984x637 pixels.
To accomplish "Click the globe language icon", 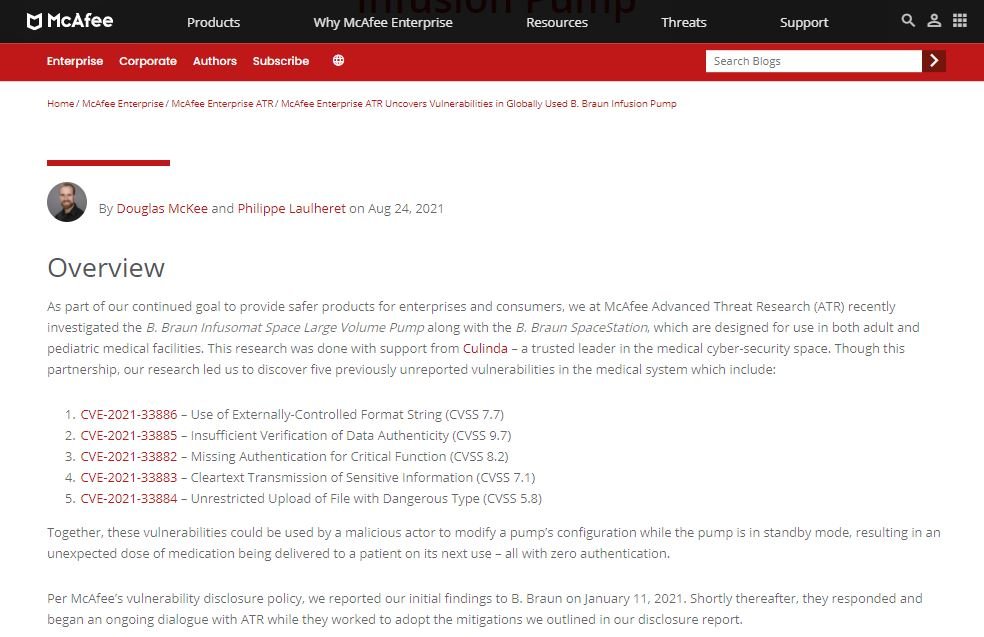I will coord(338,60).
